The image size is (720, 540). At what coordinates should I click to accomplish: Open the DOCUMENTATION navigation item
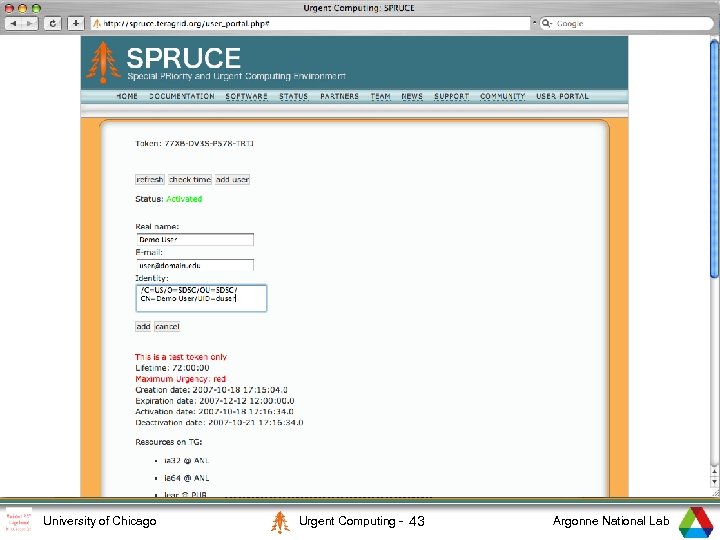point(182,96)
